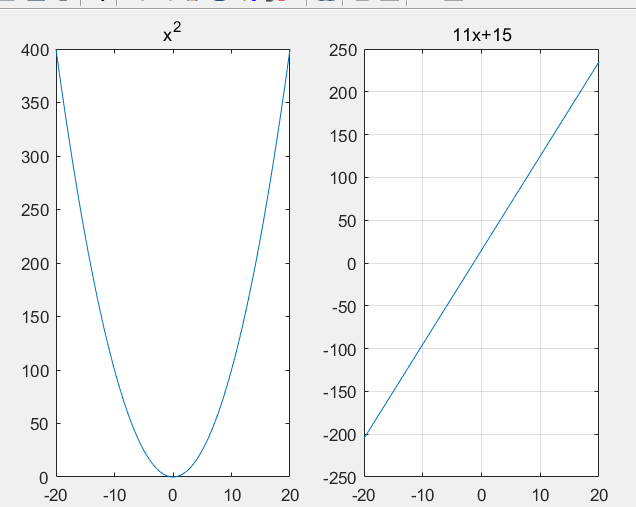
Task: Click the -200 y-axis tick label
Action: coord(340,436)
